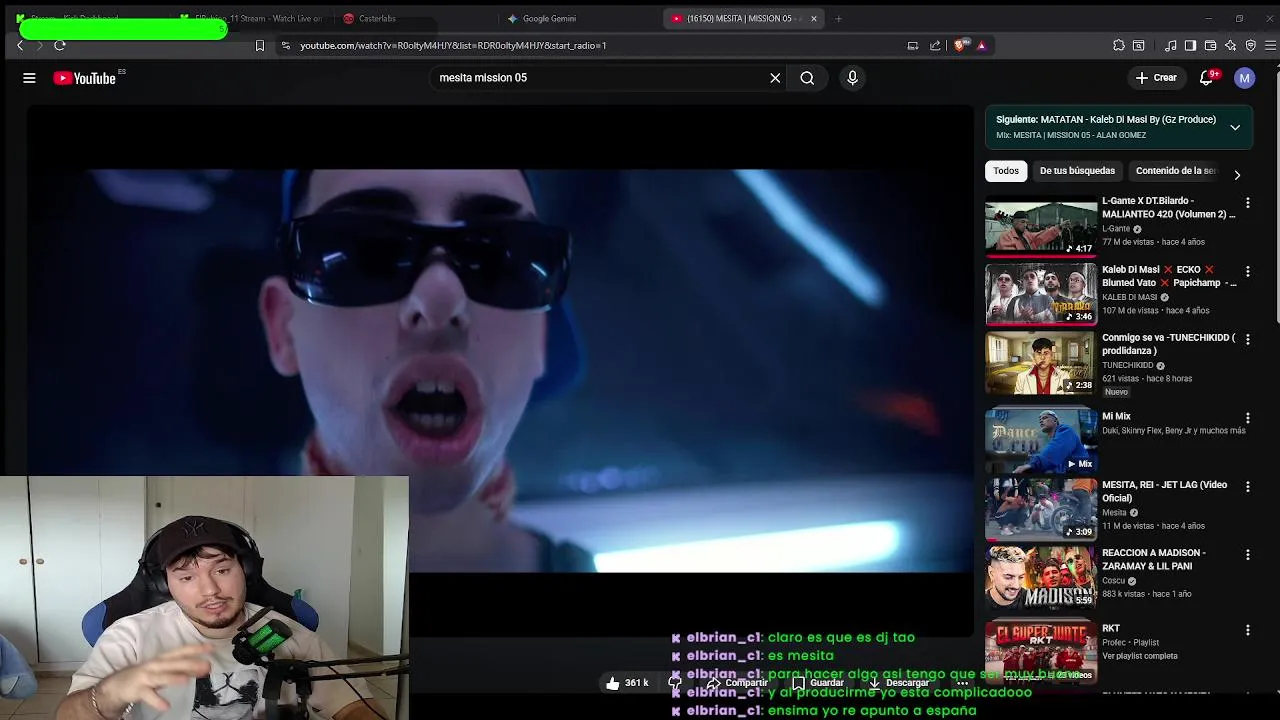The width and height of the screenshot is (1280, 720).
Task: Open options for Conmigo se va video
Action: point(1247,339)
